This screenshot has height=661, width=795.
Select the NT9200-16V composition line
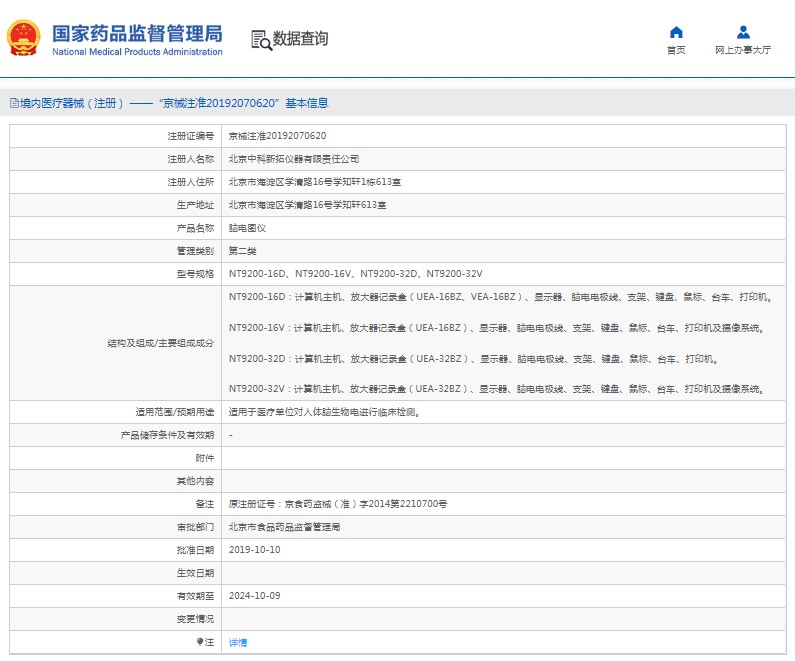pyautogui.click(x=497, y=327)
